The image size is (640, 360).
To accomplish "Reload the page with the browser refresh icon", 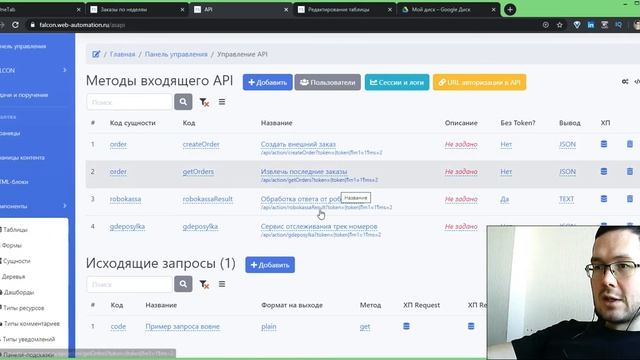I will pyautogui.click(x=15, y=25).
